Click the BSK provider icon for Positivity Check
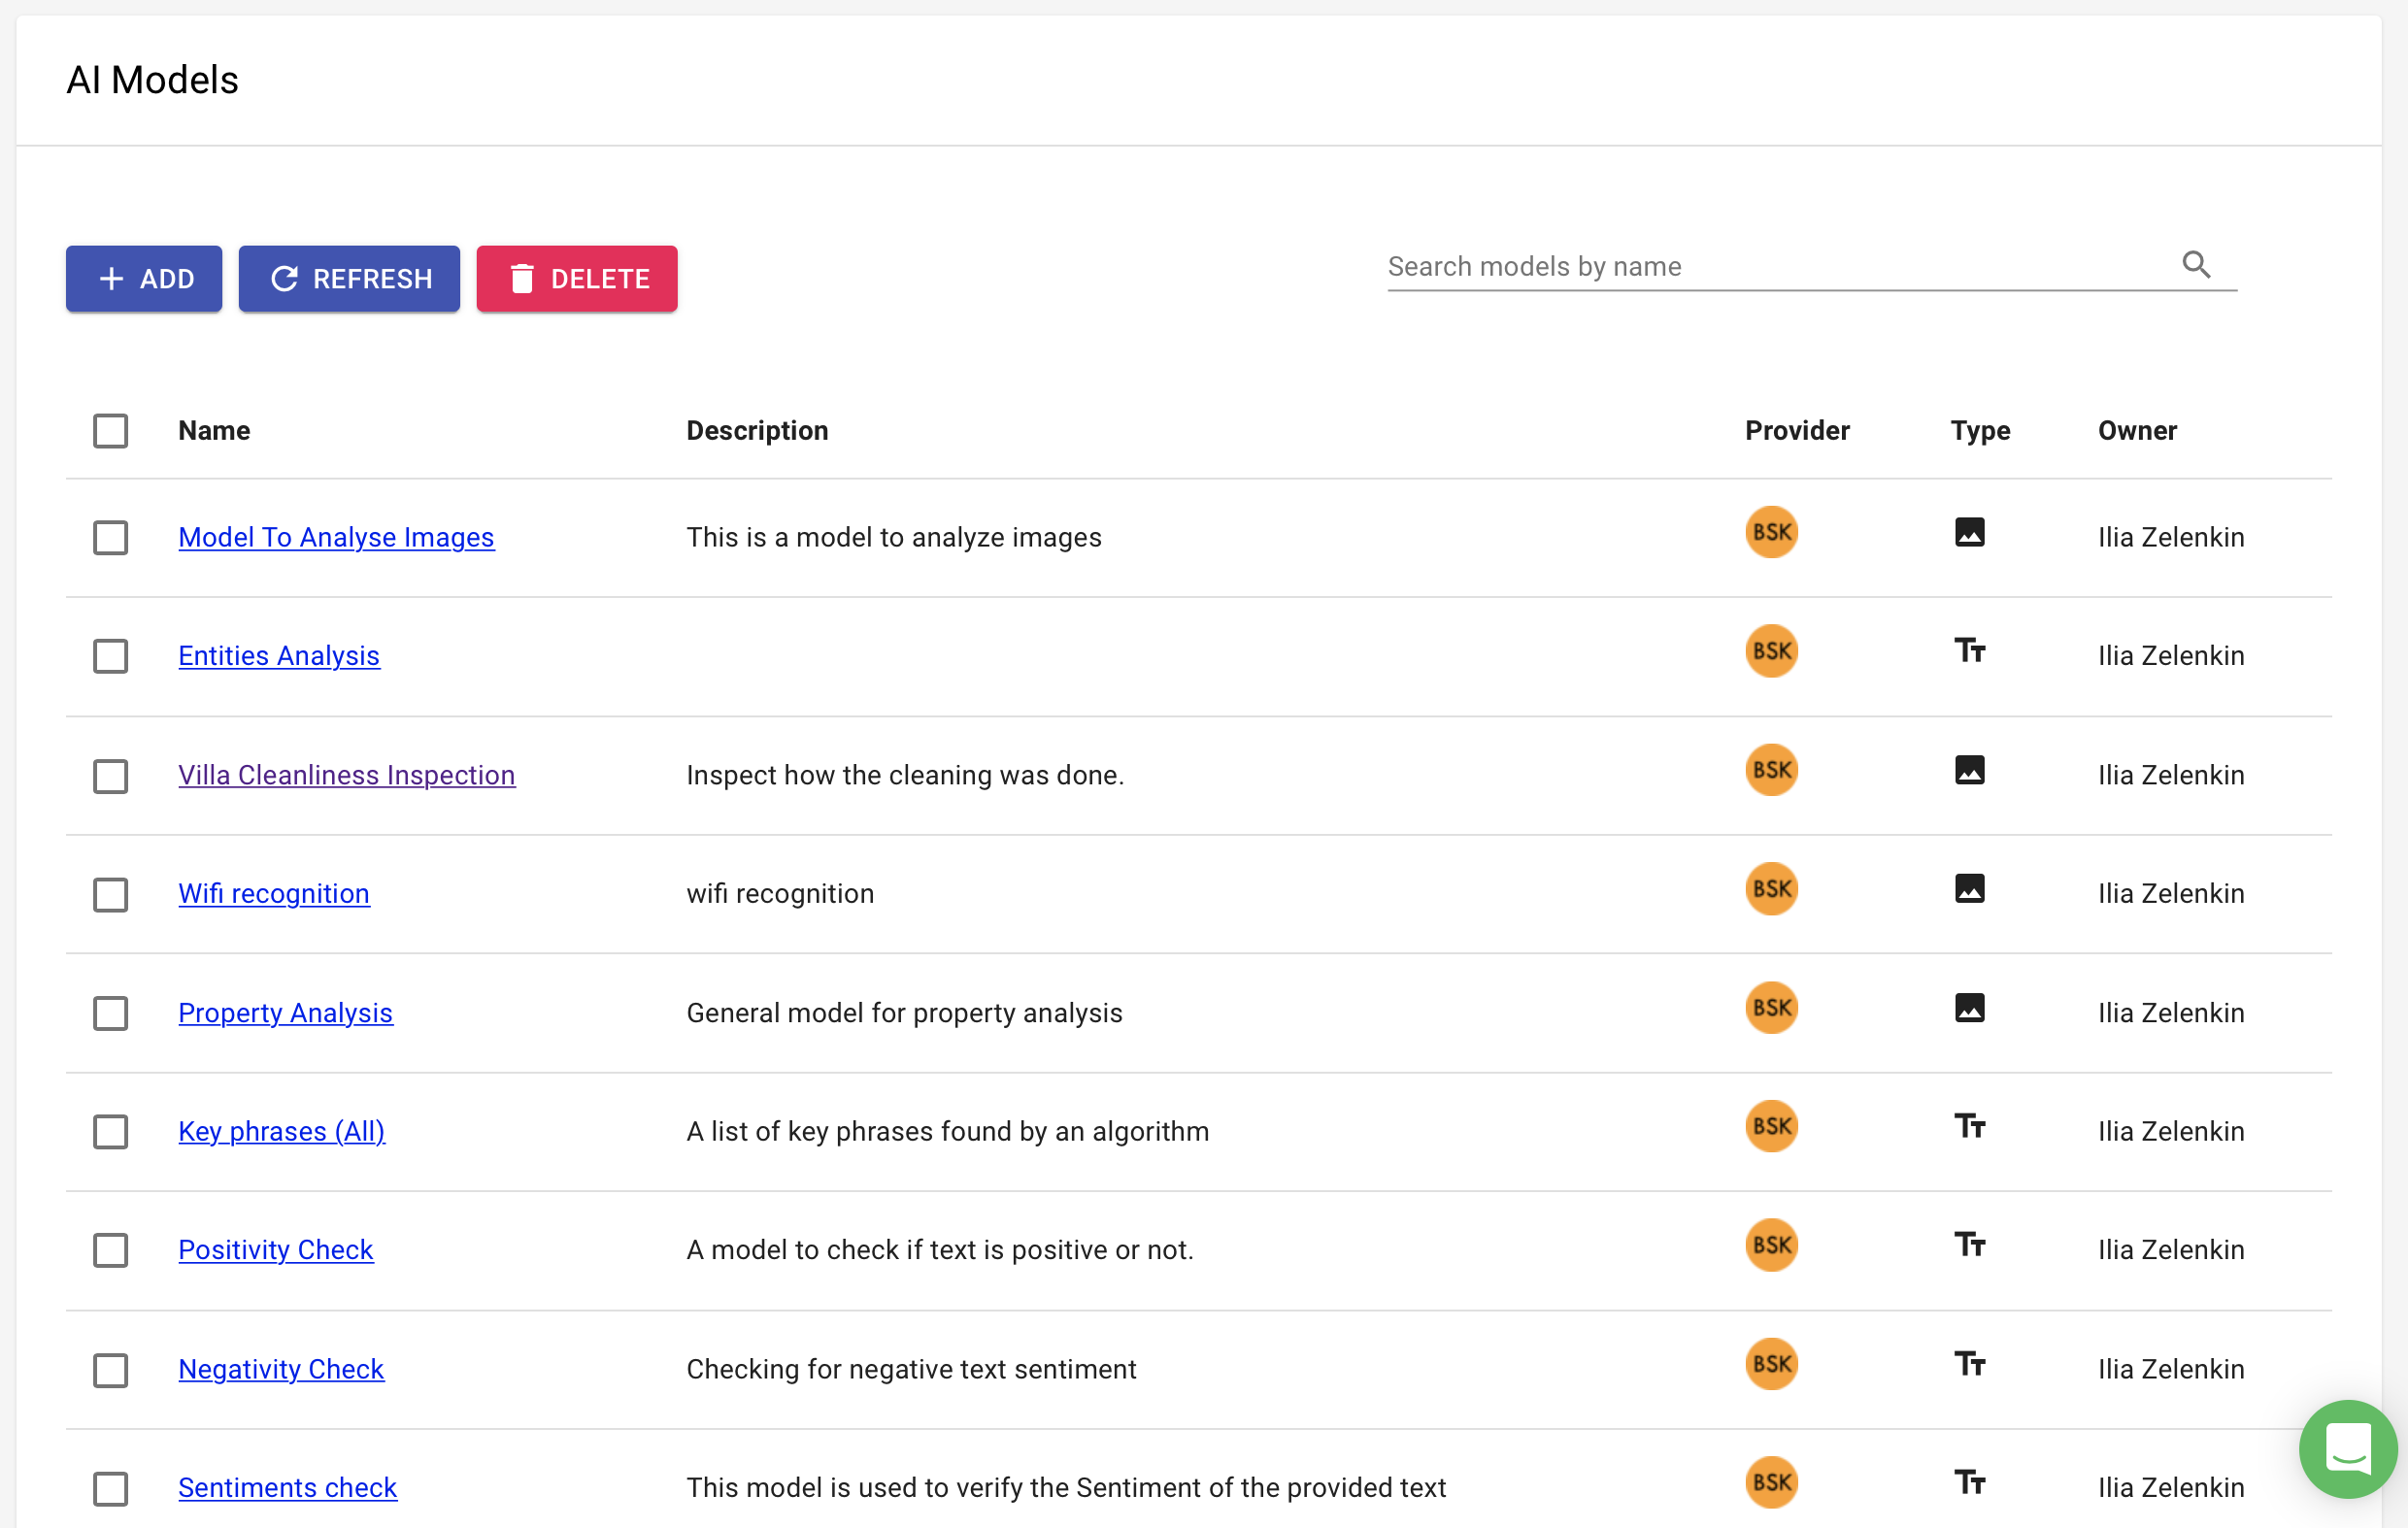2408x1528 pixels. coord(1771,1244)
